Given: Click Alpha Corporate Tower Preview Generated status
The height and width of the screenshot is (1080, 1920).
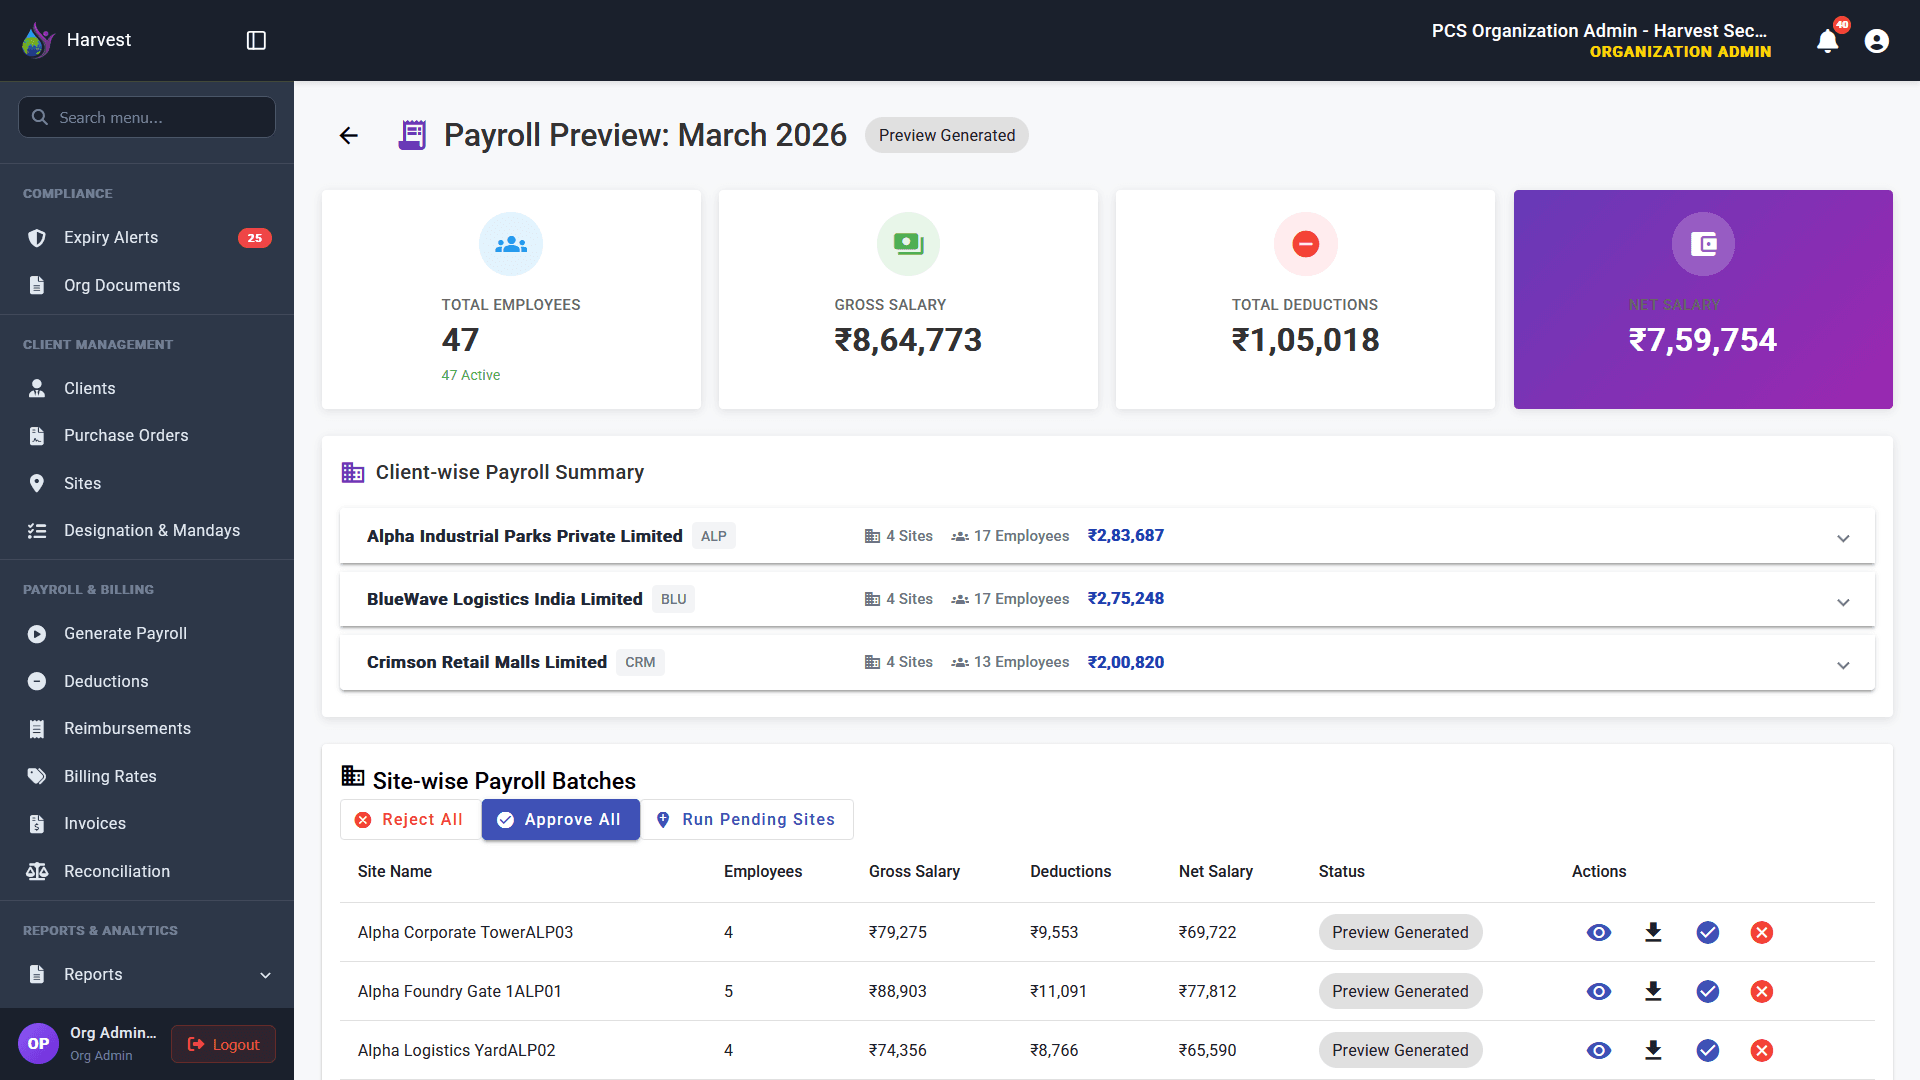Looking at the screenshot, I should [x=1400, y=932].
